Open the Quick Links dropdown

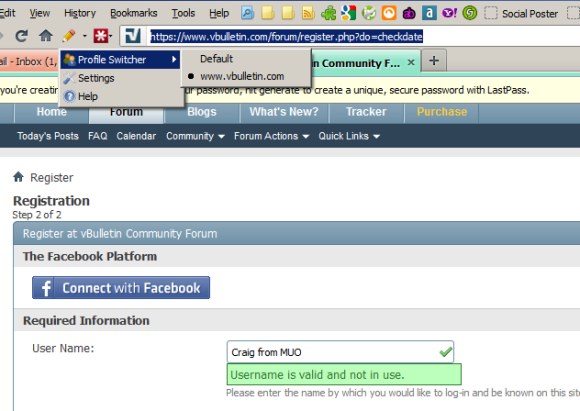[x=349, y=136]
